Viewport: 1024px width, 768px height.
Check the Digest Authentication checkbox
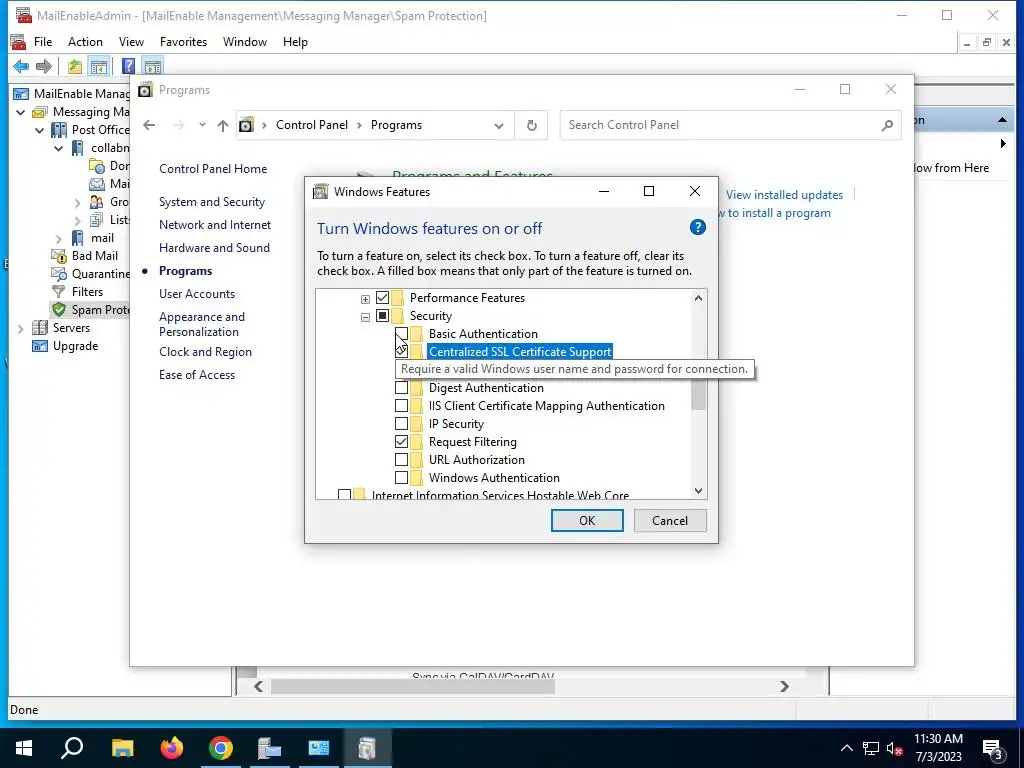pyautogui.click(x=402, y=388)
